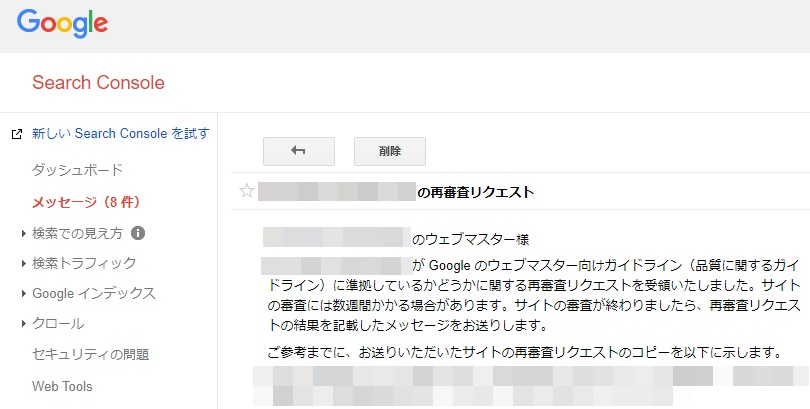The width and height of the screenshot is (810, 409).
Task: Open 新しい Search Console を試す link
Action: [120, 134]
